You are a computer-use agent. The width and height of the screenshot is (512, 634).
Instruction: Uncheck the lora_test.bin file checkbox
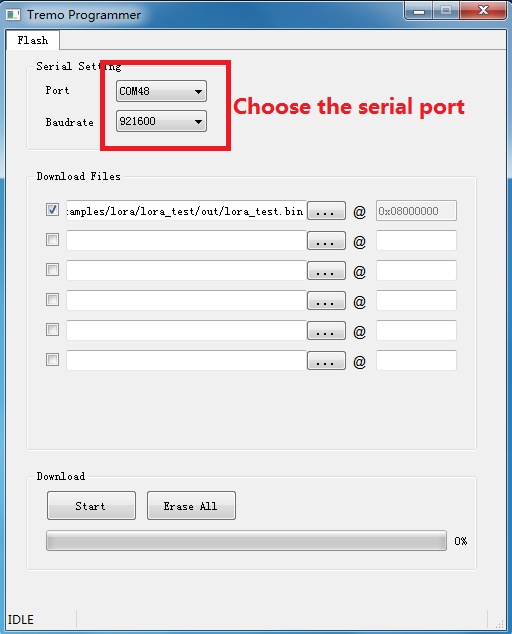(52, 209)
